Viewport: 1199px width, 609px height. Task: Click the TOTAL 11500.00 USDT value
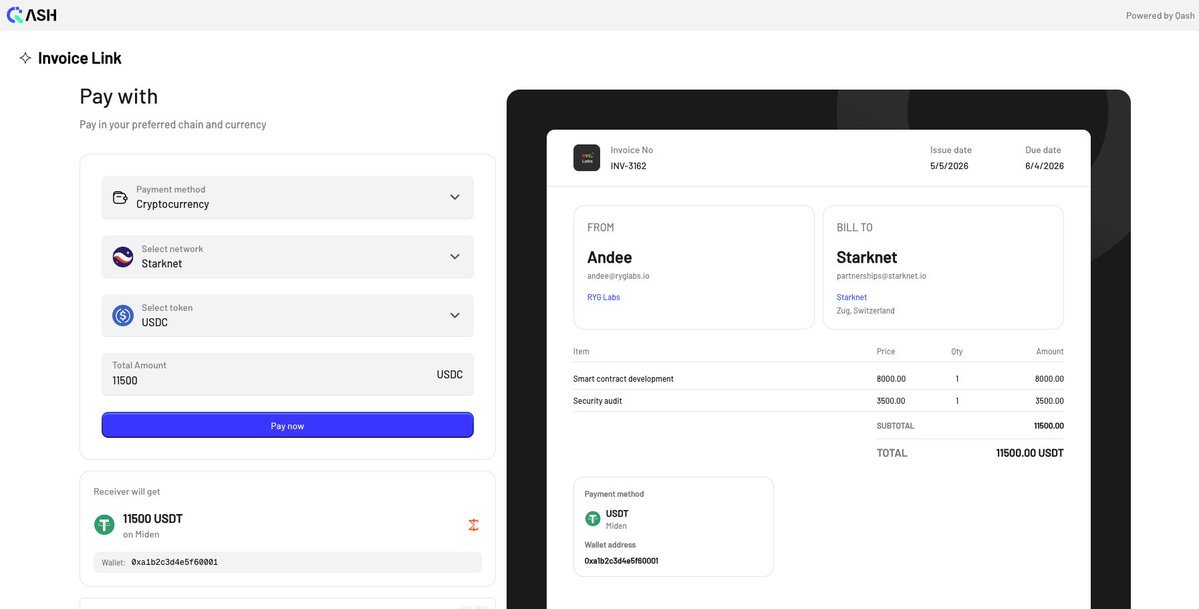coord(1029,453)
